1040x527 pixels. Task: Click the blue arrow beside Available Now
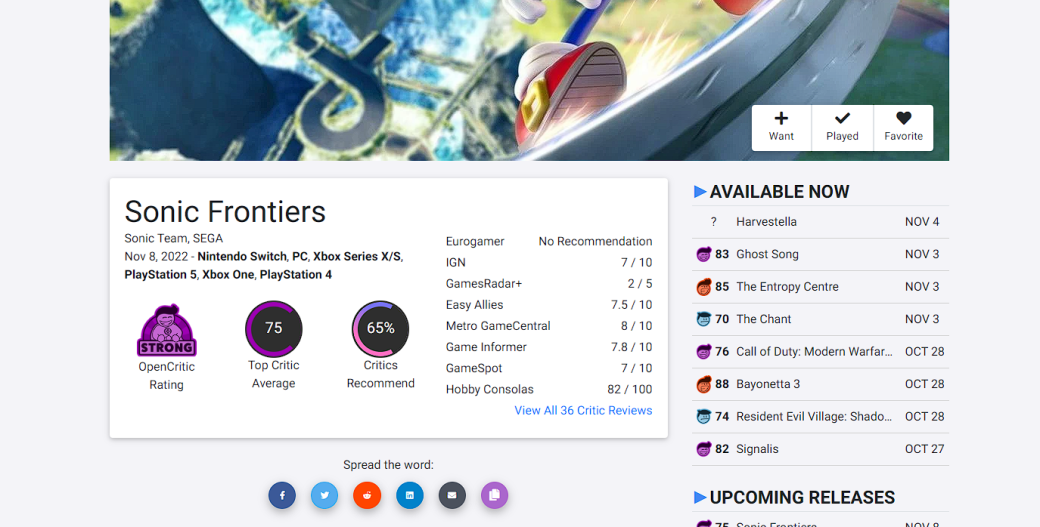pos(700,192)
